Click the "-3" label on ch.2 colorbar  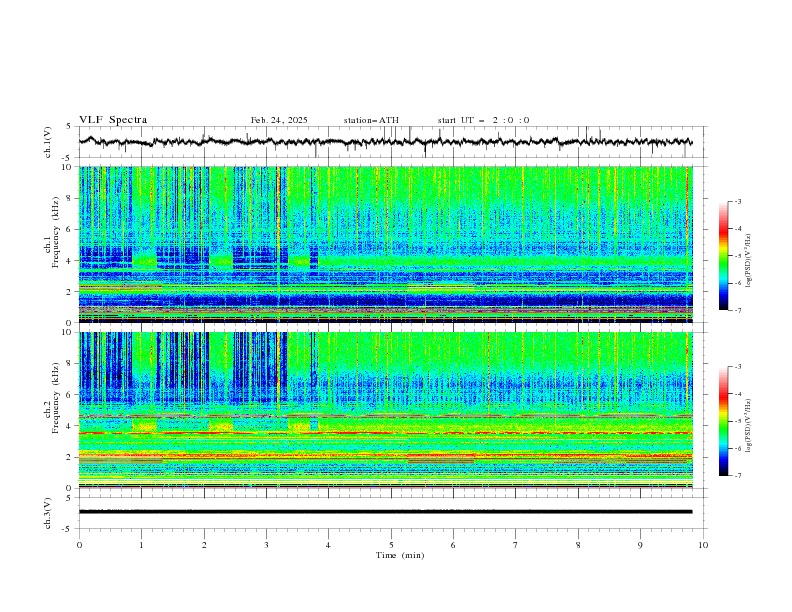tap(738, 367)
